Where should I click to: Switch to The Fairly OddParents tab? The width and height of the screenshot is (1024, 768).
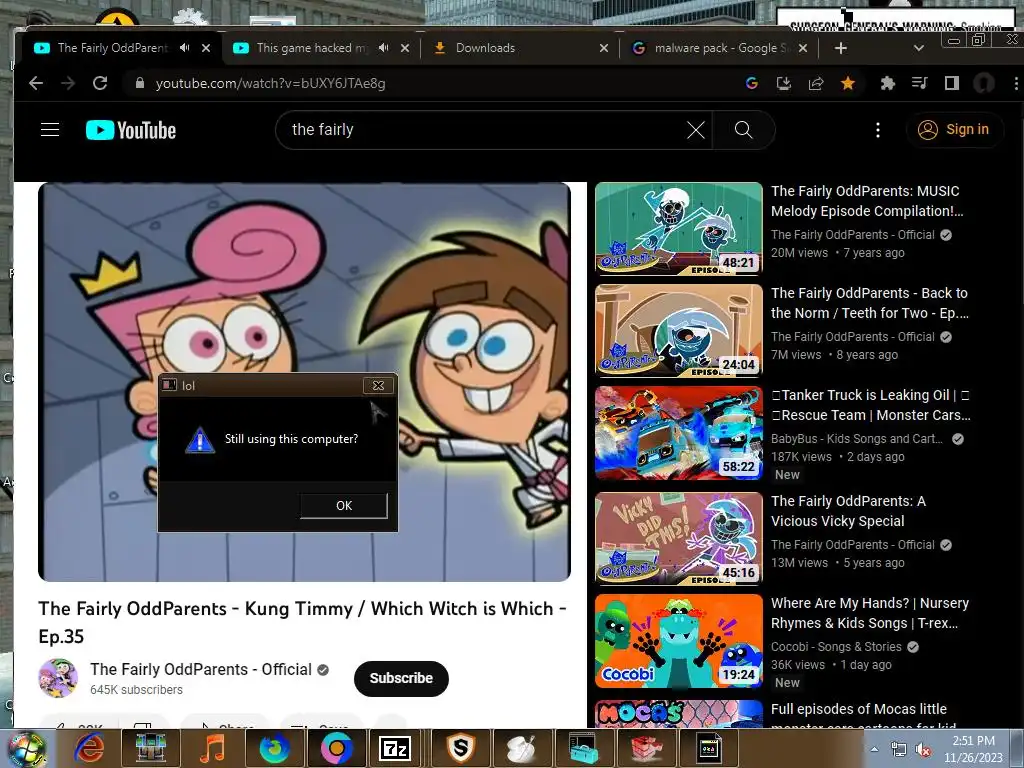112,48
